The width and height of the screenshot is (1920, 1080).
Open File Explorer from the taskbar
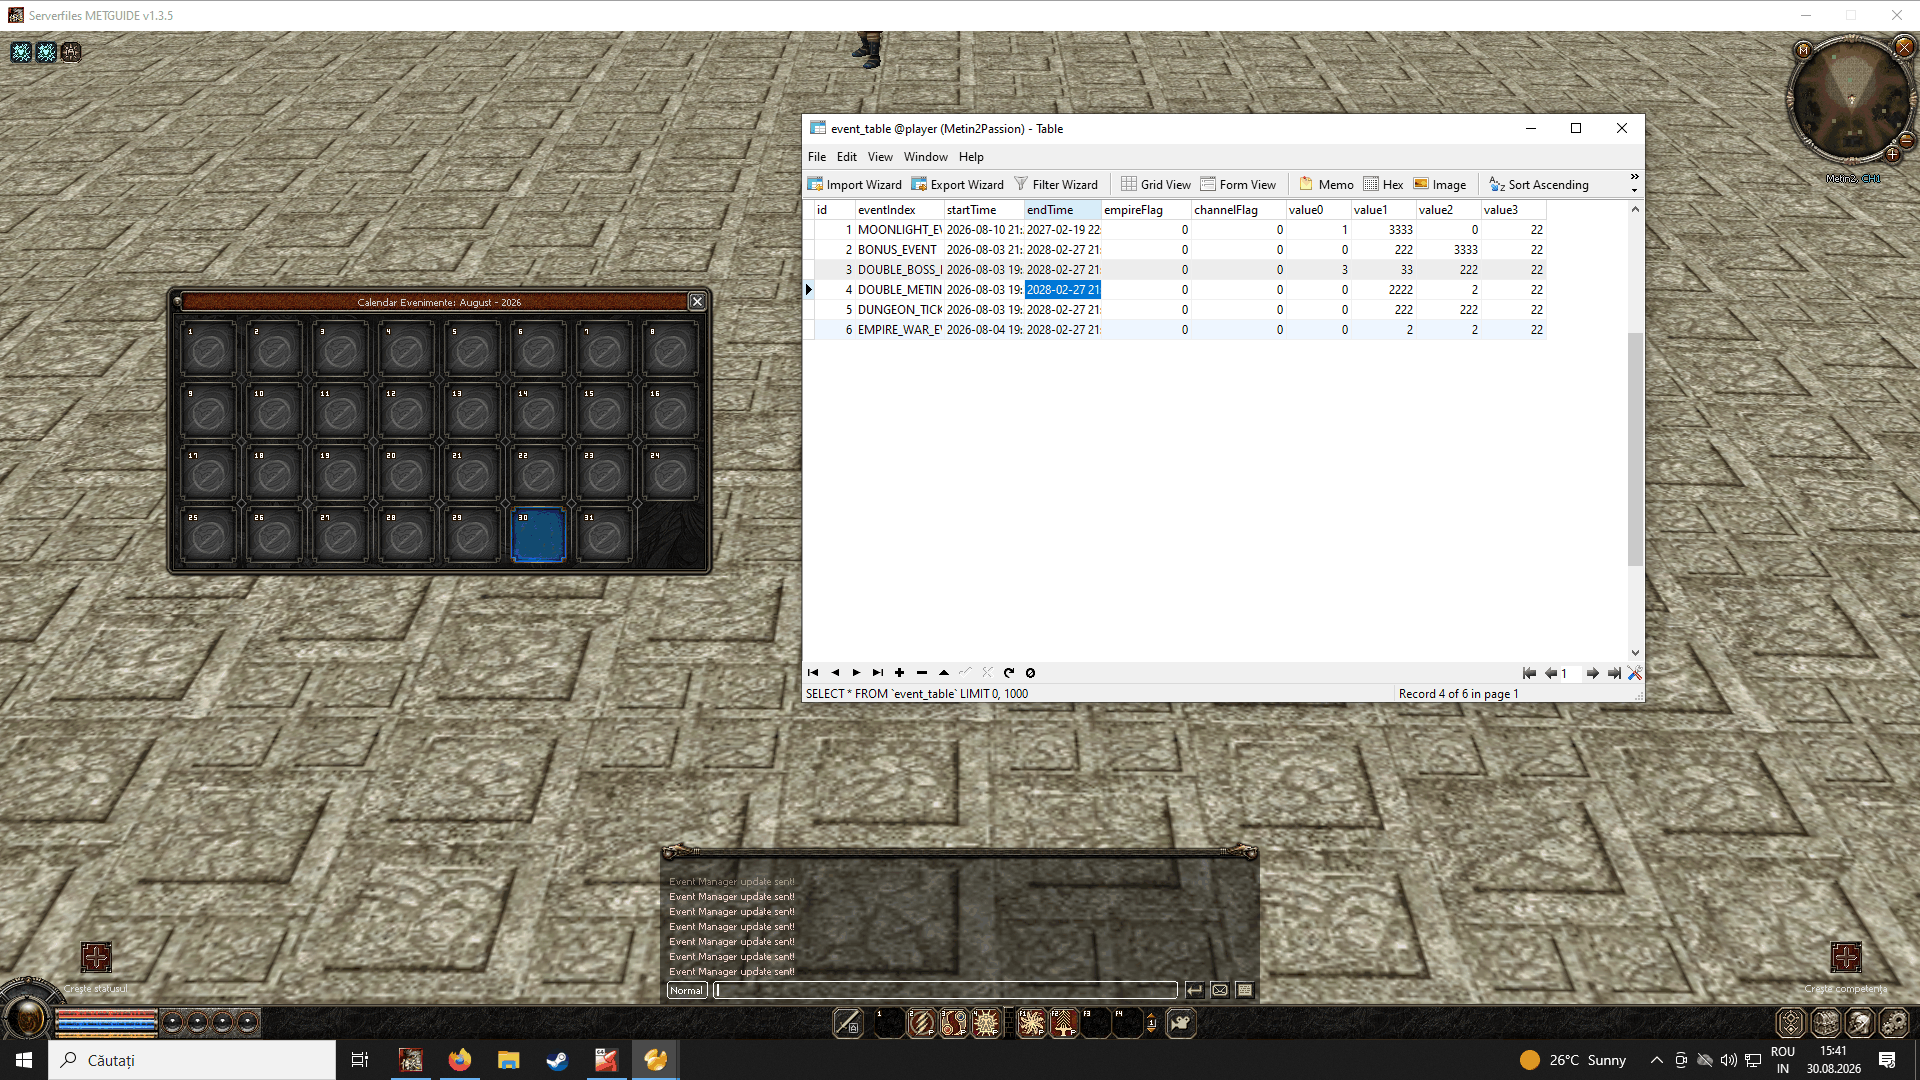pos(508,1060)
